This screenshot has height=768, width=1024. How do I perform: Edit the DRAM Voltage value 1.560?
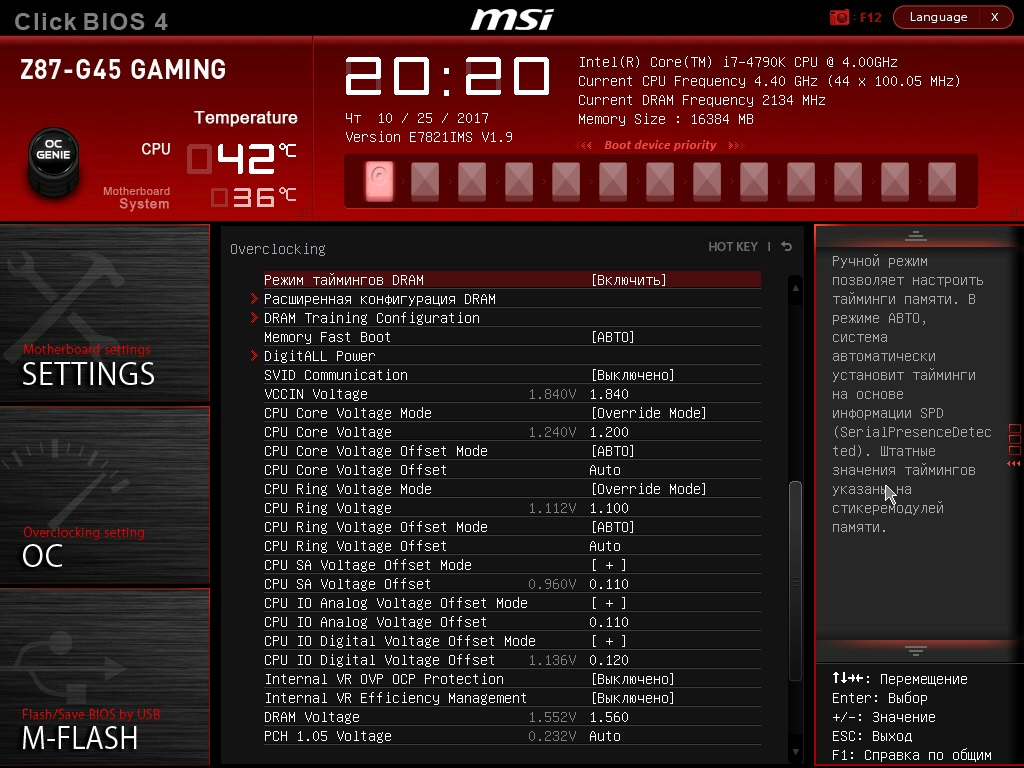point(609,716)
